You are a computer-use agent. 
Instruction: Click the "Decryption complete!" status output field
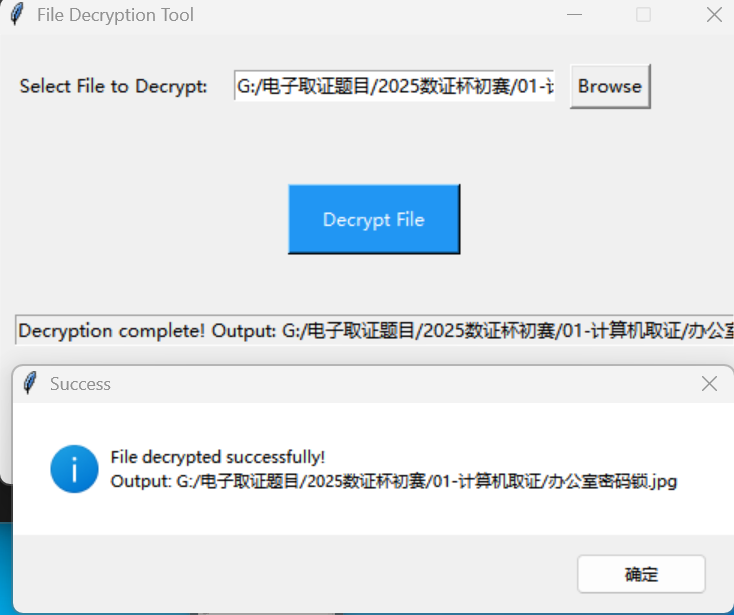pyautogui.click(x=374, y=330)
